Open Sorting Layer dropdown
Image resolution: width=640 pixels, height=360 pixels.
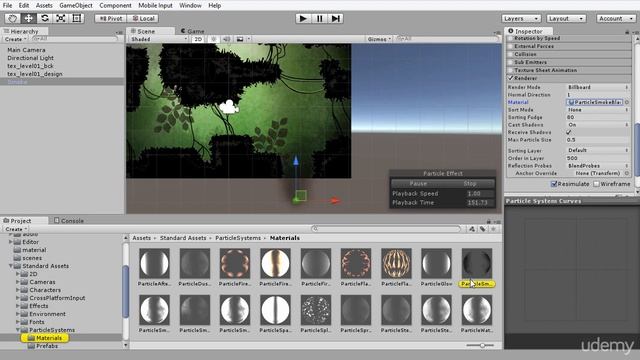coord(598,151)
